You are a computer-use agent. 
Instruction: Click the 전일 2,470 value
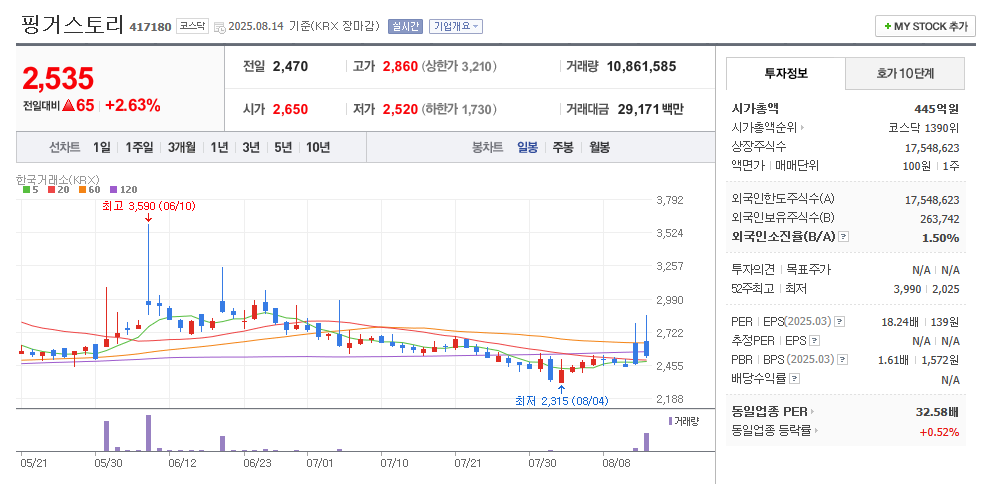coord(290,66)
